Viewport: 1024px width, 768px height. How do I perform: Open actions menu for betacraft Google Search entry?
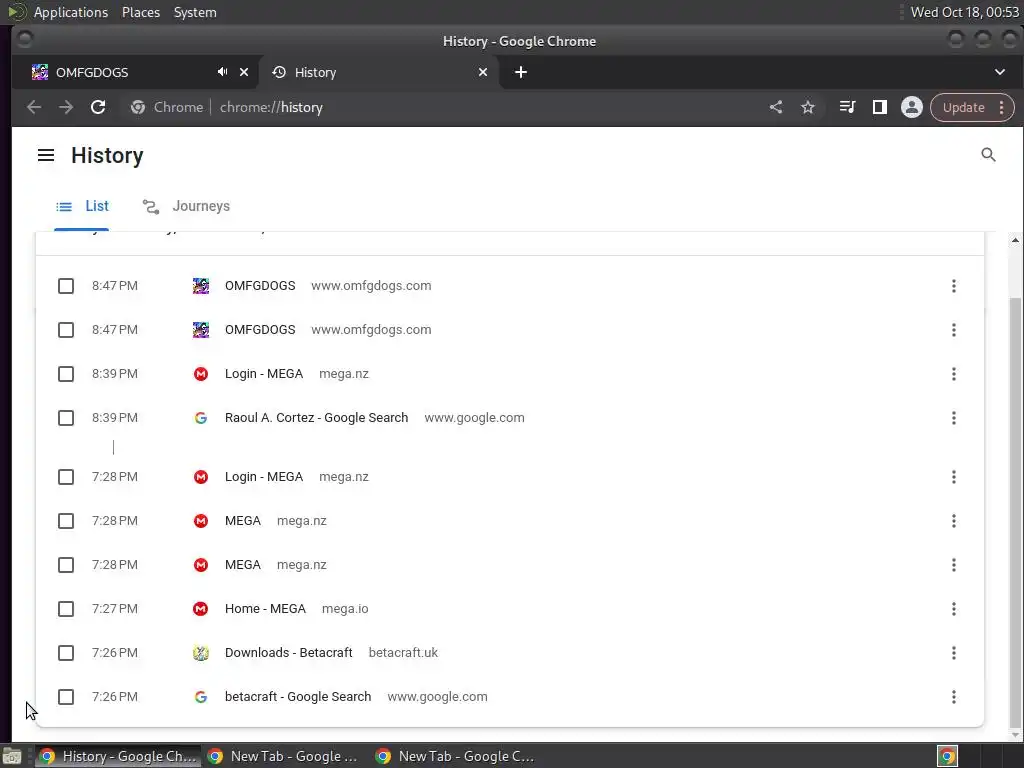click(953, 697)
